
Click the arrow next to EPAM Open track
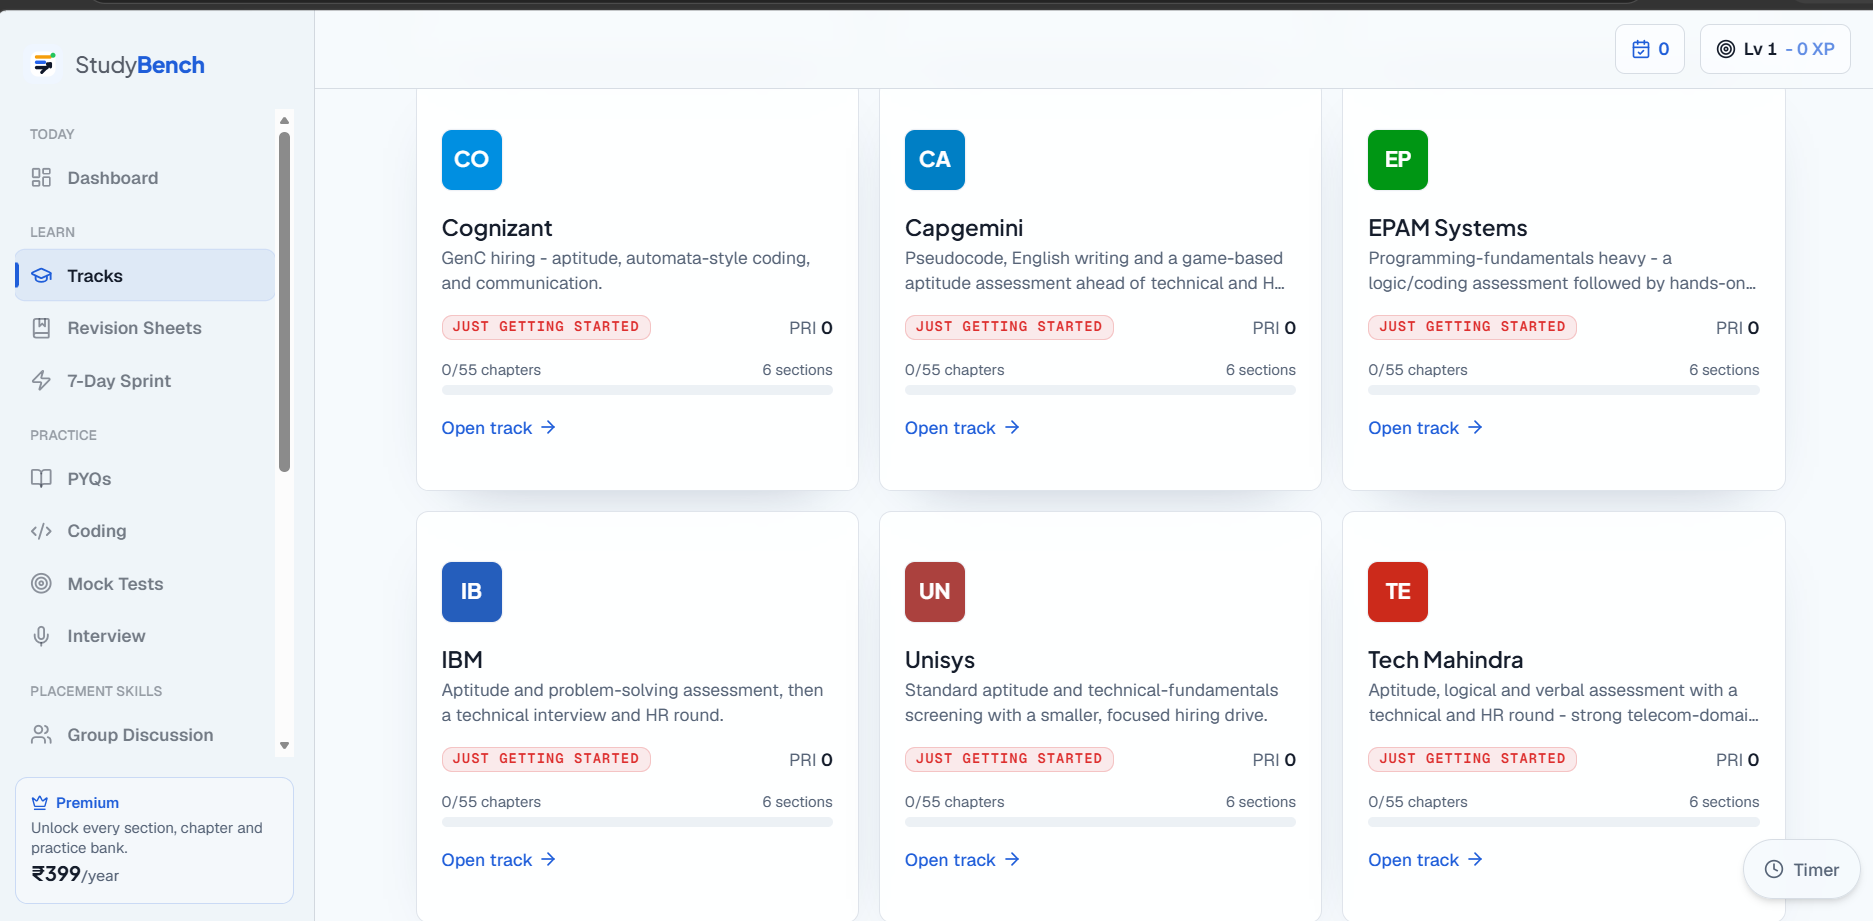(x=1475, y=428)
